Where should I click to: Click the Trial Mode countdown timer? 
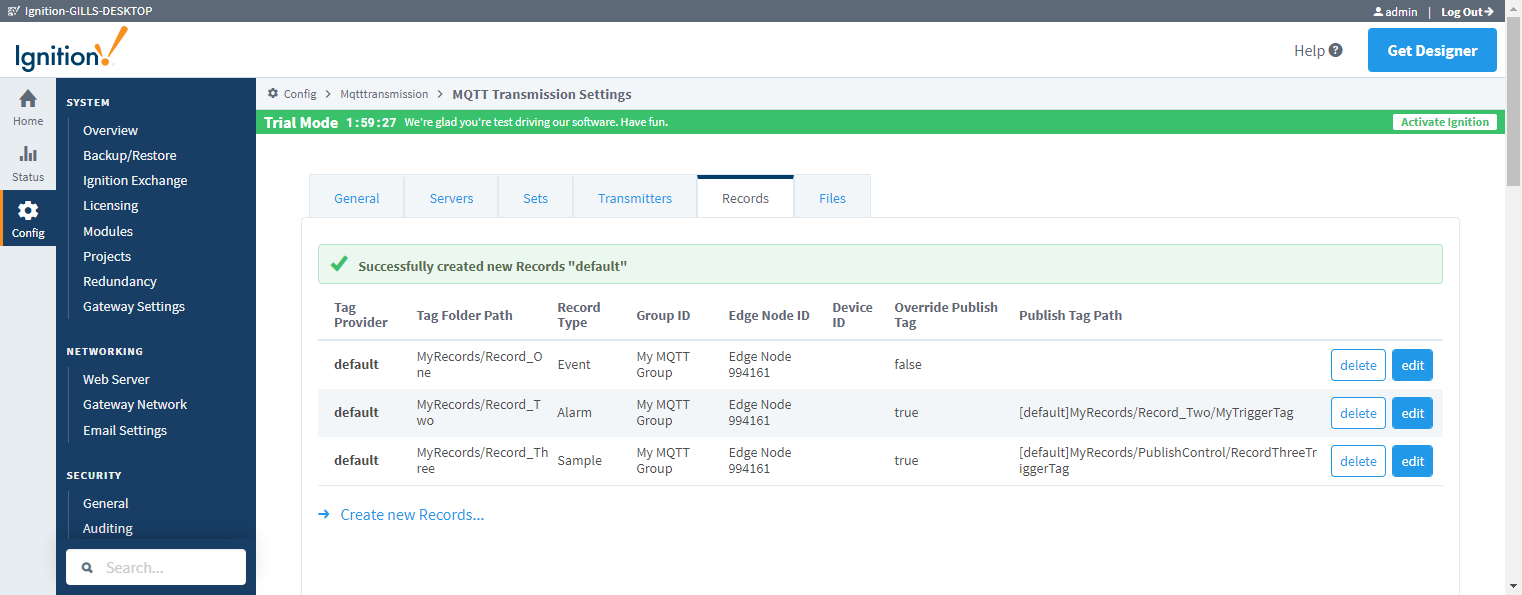pyautogui.click(x=371, y=122)
